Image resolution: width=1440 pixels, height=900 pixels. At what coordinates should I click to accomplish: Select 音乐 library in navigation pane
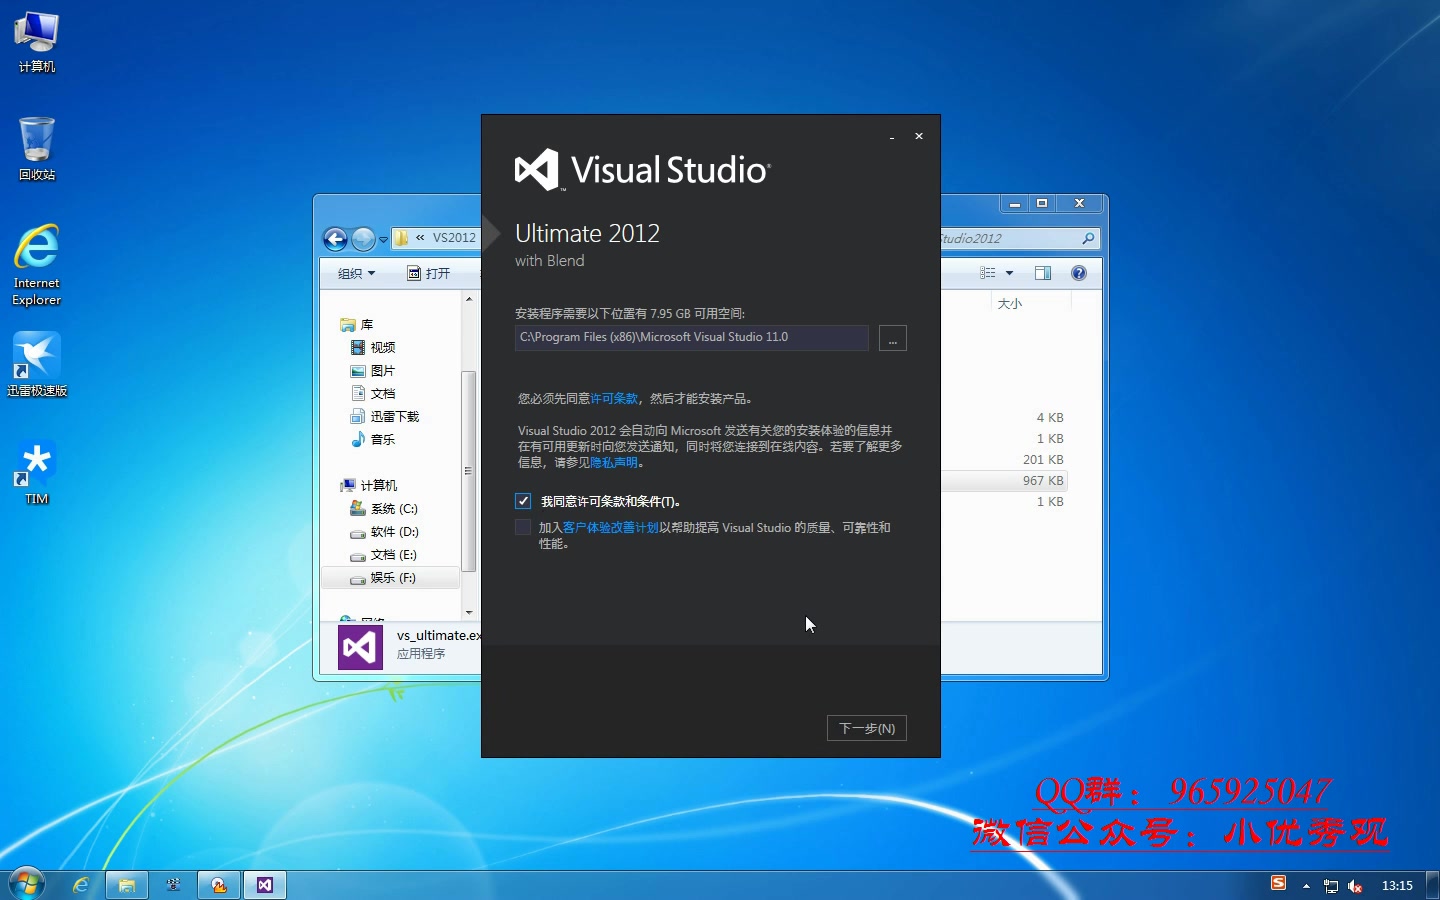point(373,440)
